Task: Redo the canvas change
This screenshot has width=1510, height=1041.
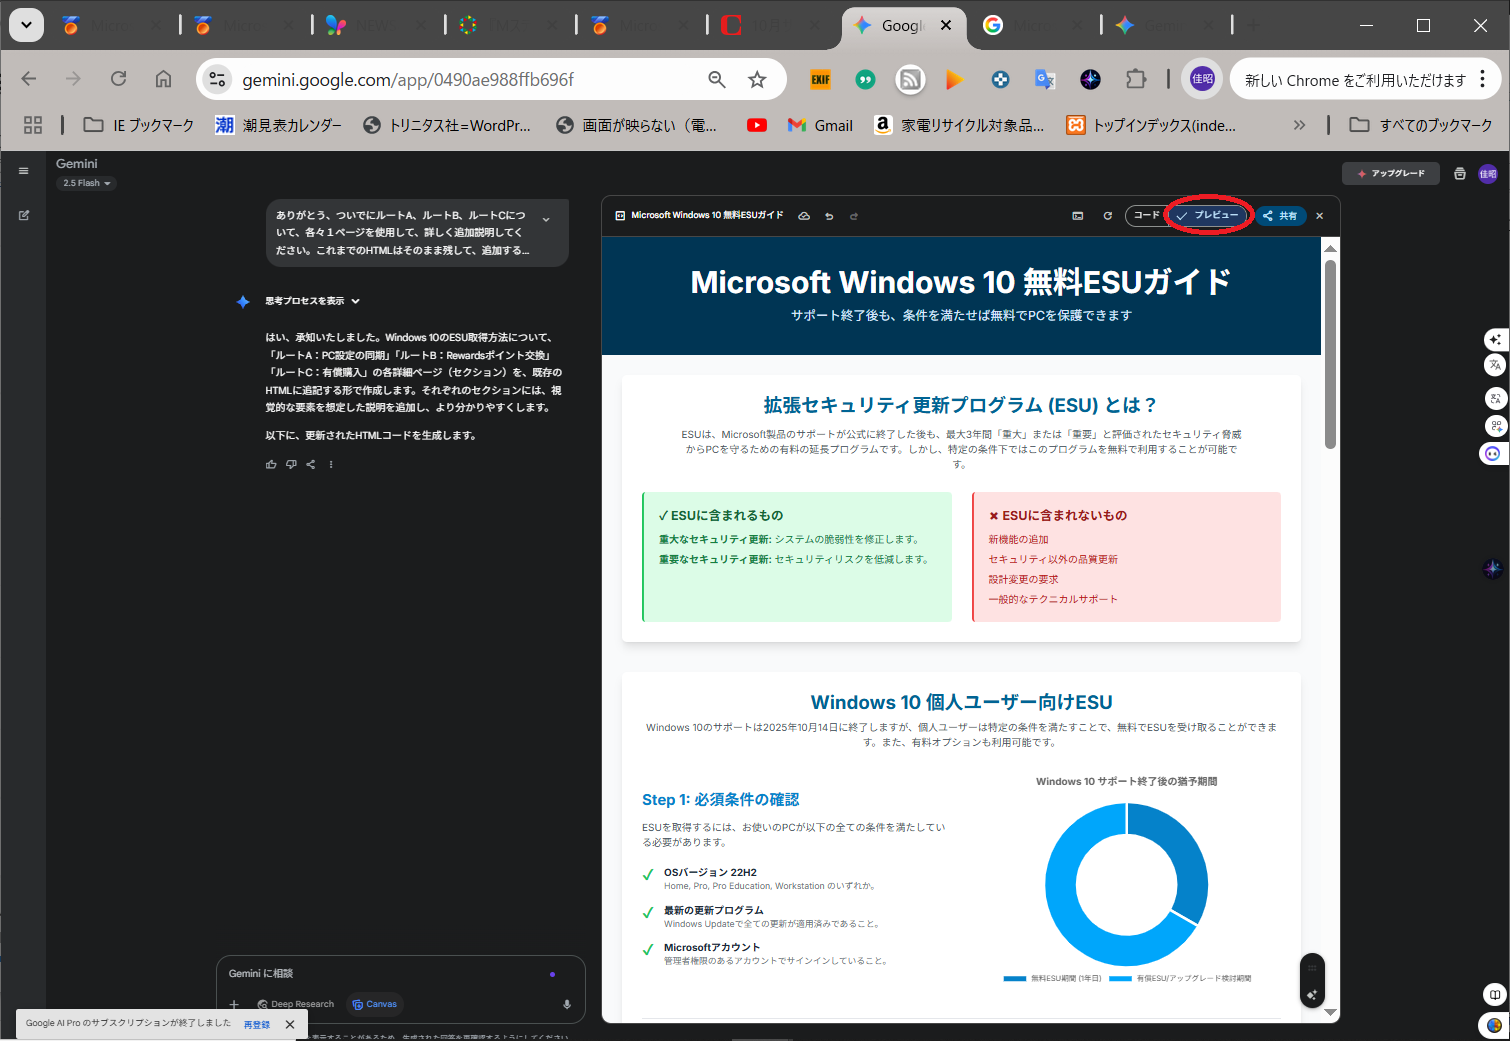Action: pos(854,216)
